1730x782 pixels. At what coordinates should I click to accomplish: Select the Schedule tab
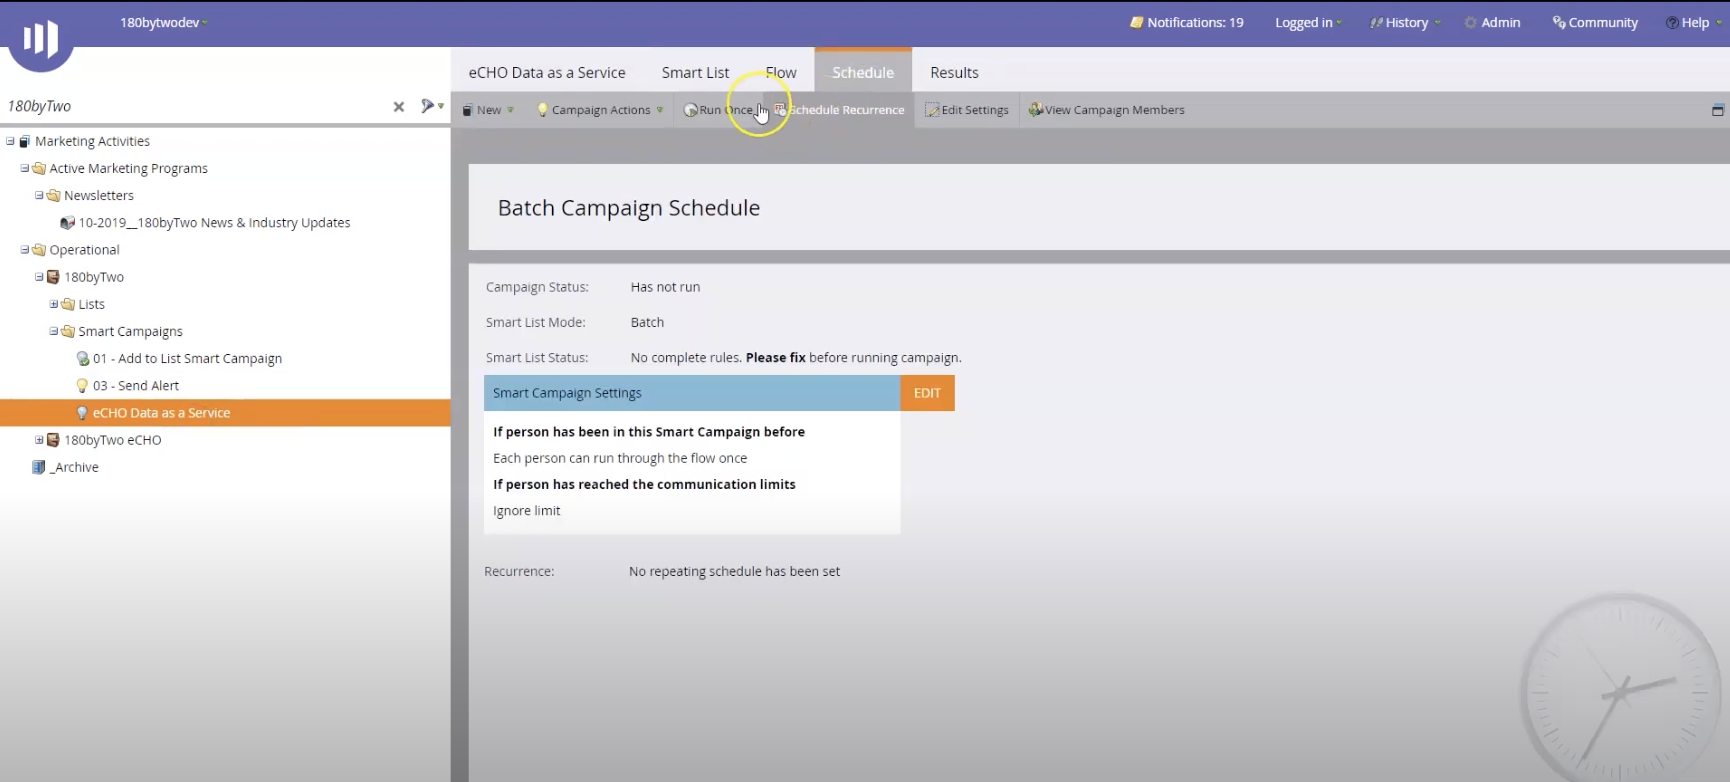pyautogui.click(x=863, y=72)
